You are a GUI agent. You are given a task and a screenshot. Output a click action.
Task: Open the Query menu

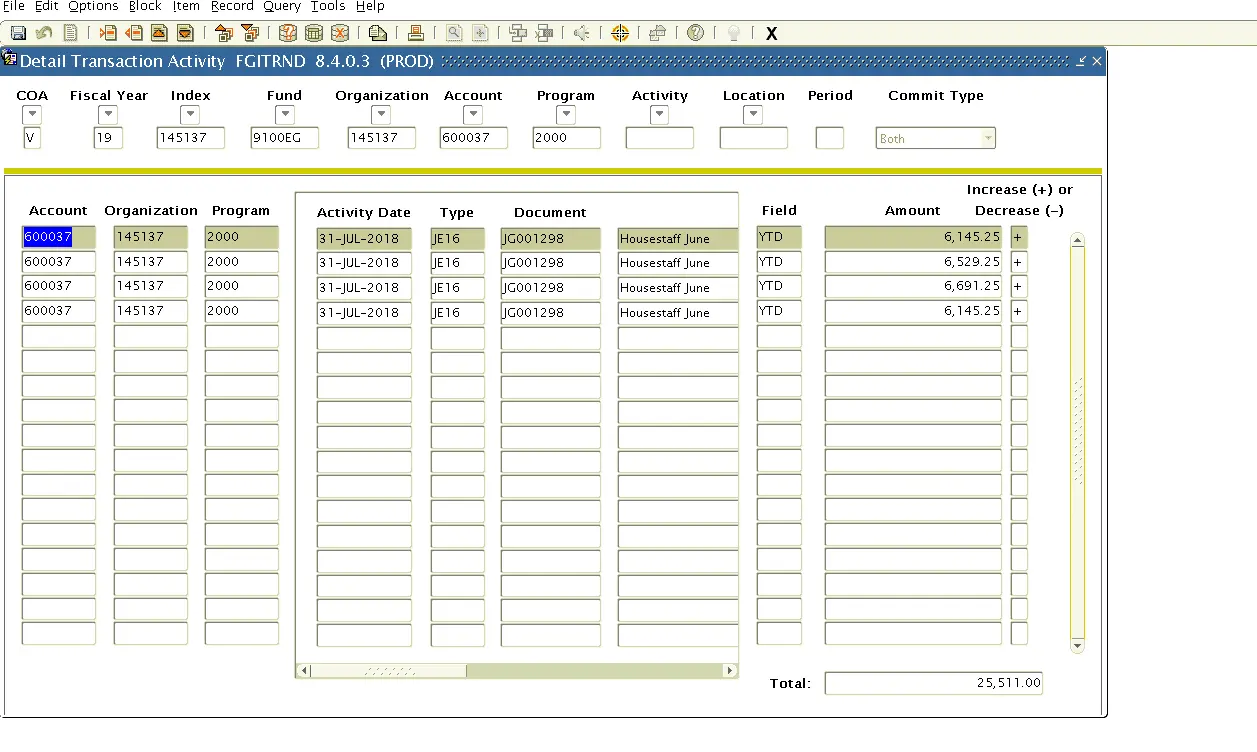282,6
